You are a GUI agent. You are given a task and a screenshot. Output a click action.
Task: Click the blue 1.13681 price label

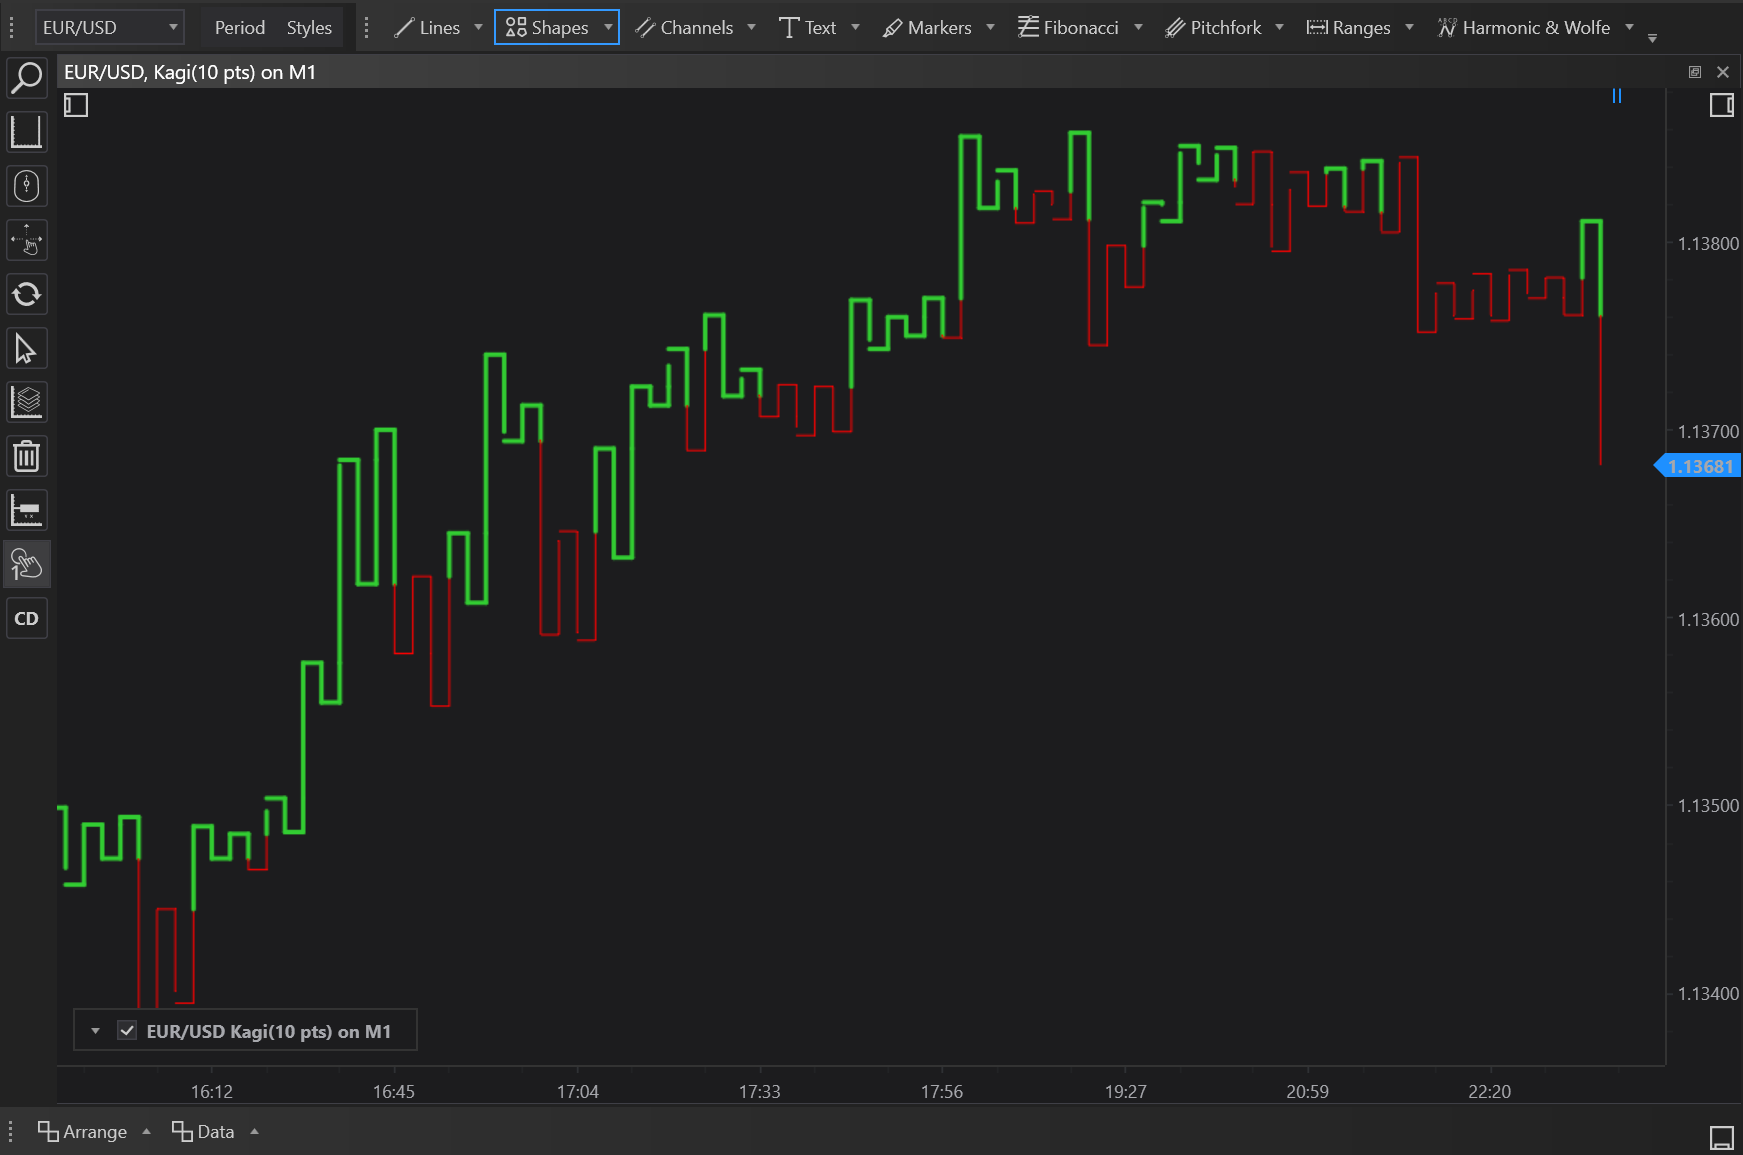[x=1700, y=467]
